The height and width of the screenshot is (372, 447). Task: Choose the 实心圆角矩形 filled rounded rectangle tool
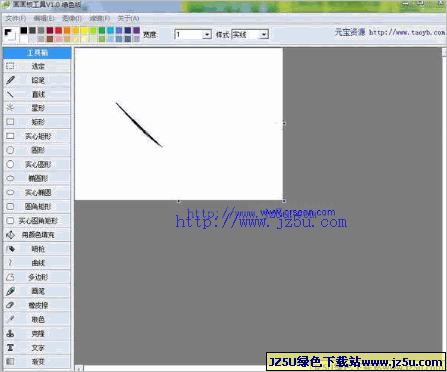[37, 221]
